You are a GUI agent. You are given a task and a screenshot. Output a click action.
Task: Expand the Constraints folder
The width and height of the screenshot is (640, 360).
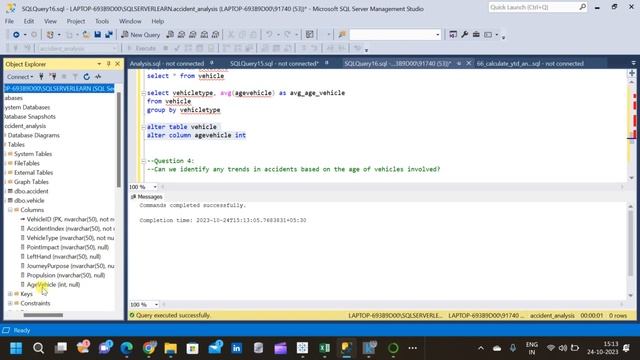click(x=10, y=303)
